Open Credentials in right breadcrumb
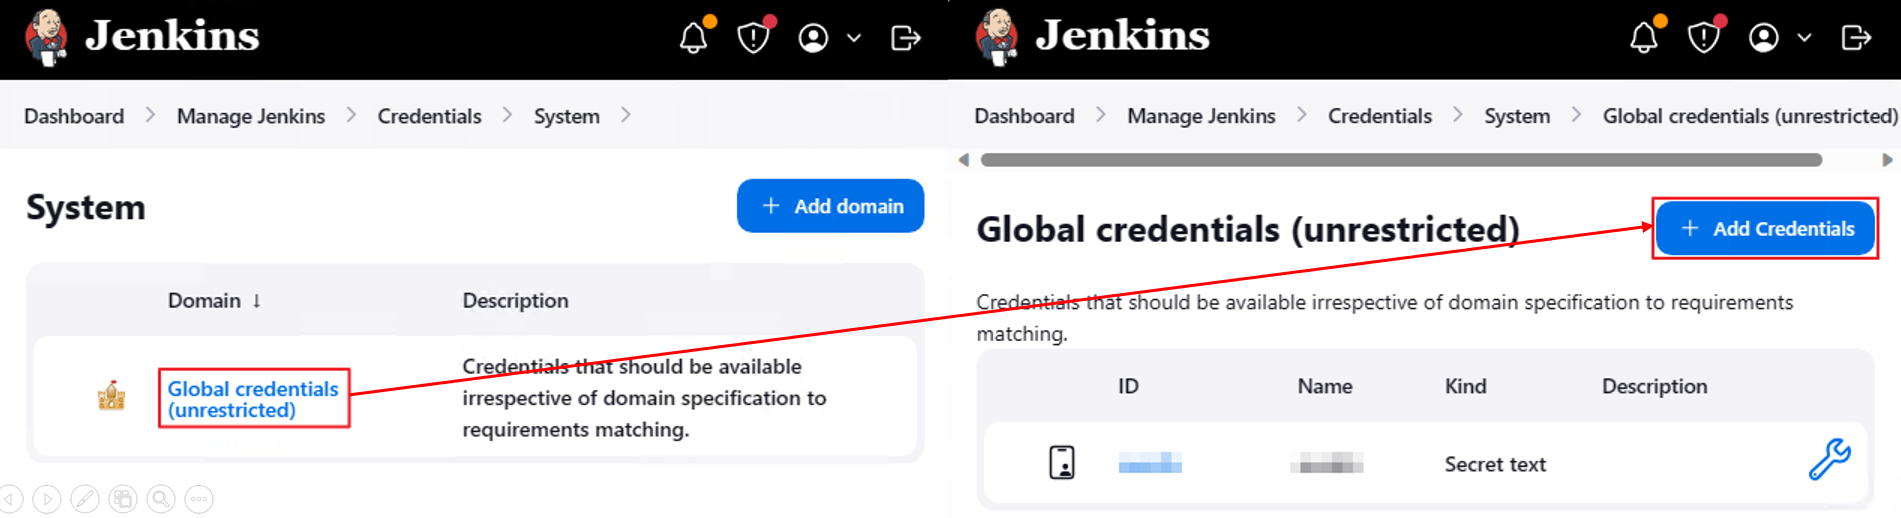 tap(1379, 116)
